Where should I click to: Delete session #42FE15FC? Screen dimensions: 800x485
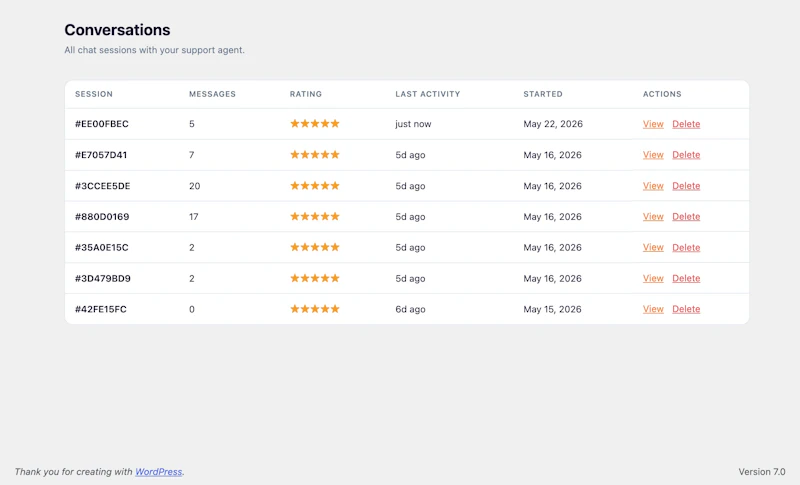[686, 309]
